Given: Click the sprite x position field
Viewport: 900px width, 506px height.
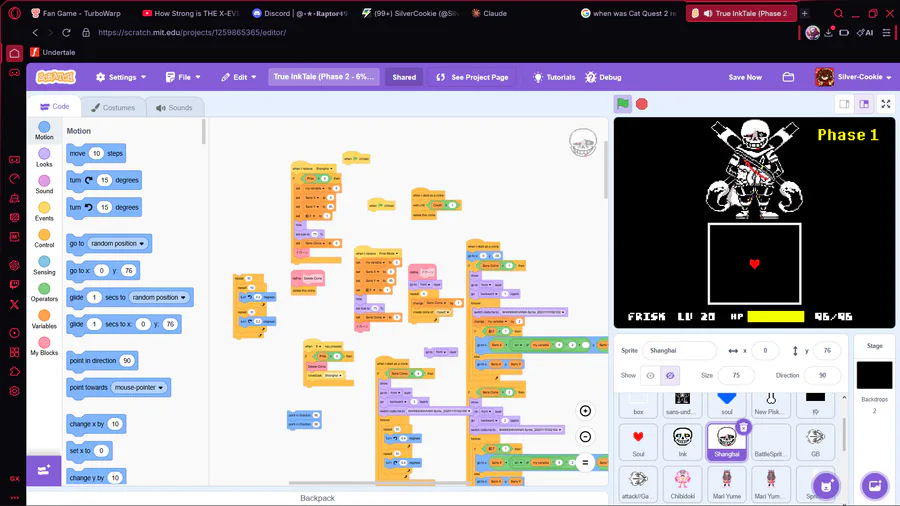Looking at the screenshot, I should pos(765,351).
